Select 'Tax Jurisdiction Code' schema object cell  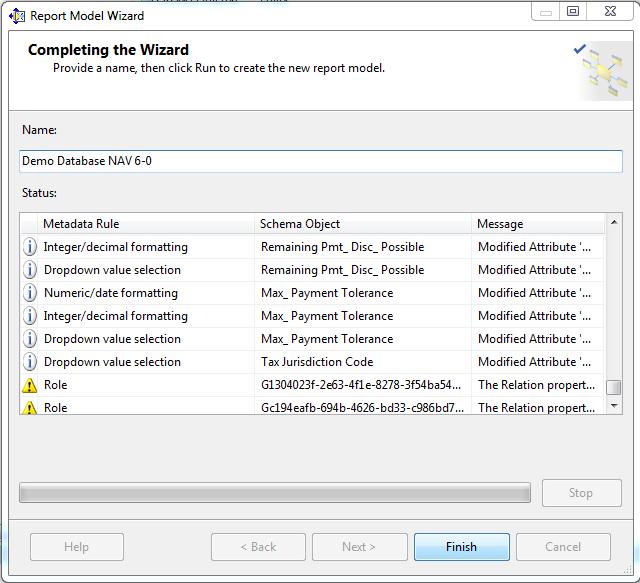(317, 362)
